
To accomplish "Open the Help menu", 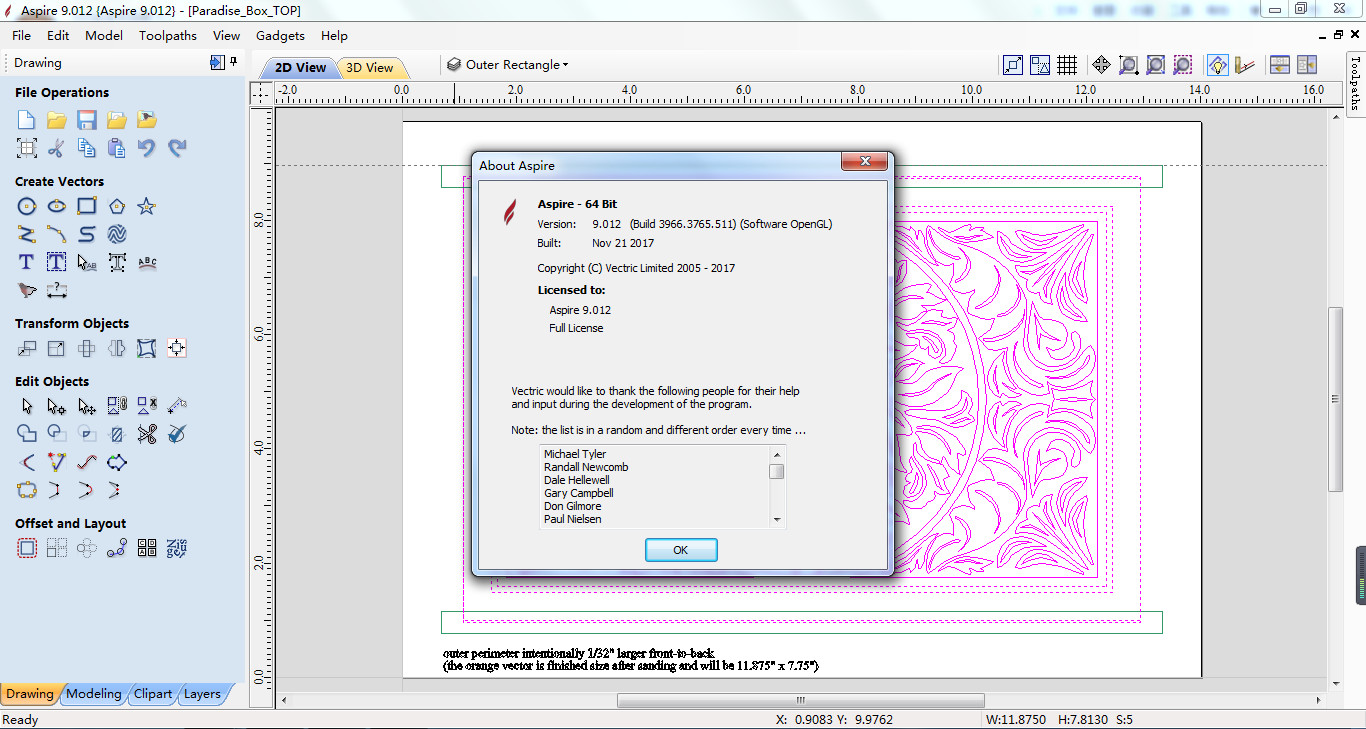I will [x=334, y=36].
